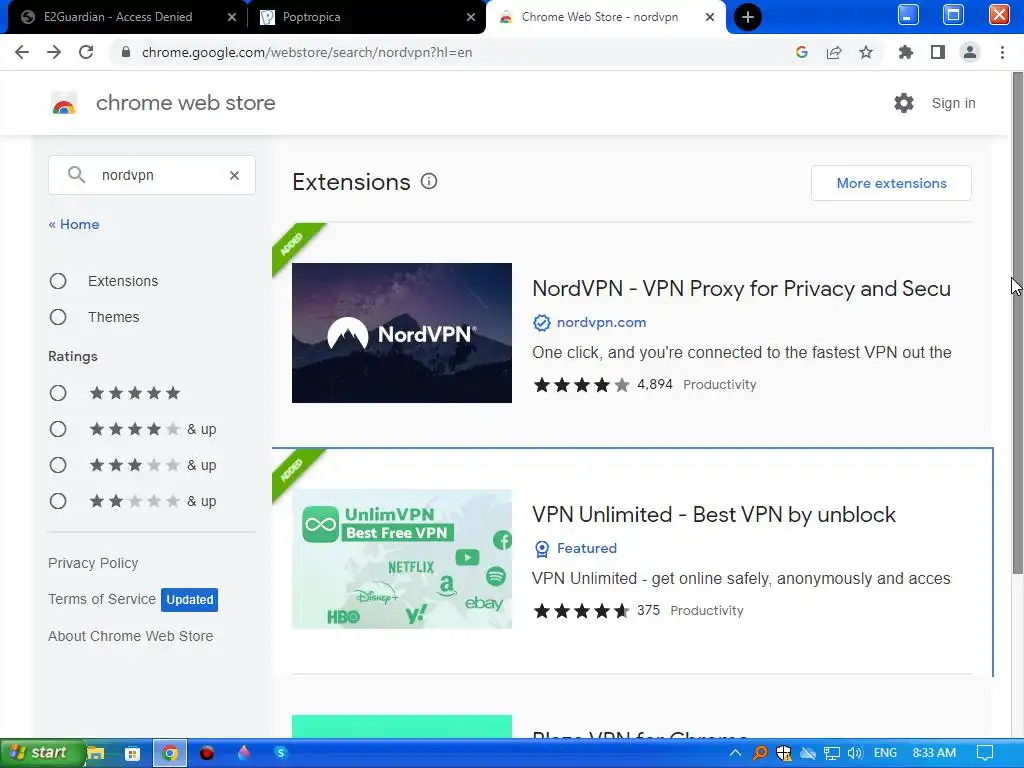Viewport: 1024px width, 768px height.
Task: Click nordvpn.com publisher link
Action: [601, 322]
